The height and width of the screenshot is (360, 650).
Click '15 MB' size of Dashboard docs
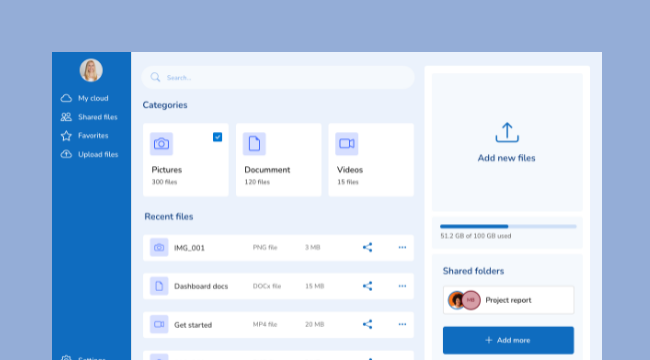pos(315,286)
